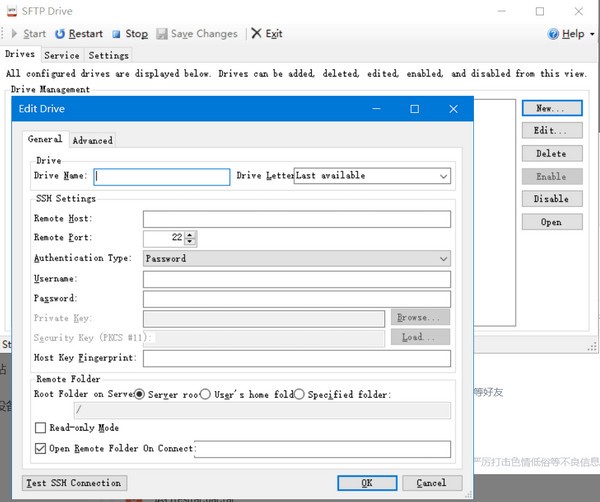
Task: Click the Edit... drive button
Action: pyautogui.click(x=552, y=130)
